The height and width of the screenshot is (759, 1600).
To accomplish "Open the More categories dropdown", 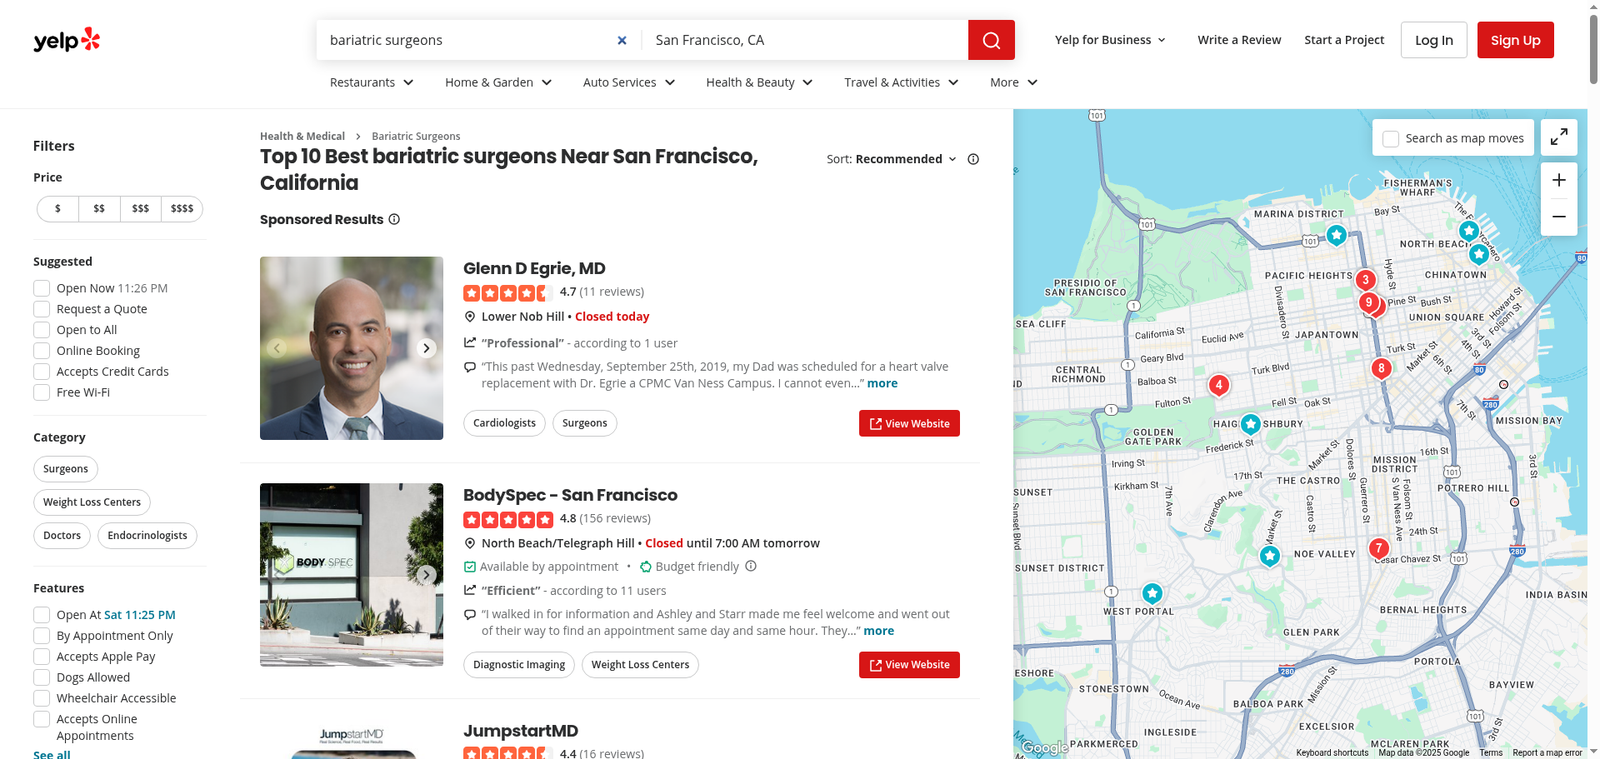I will click(x=1014, y=82).
